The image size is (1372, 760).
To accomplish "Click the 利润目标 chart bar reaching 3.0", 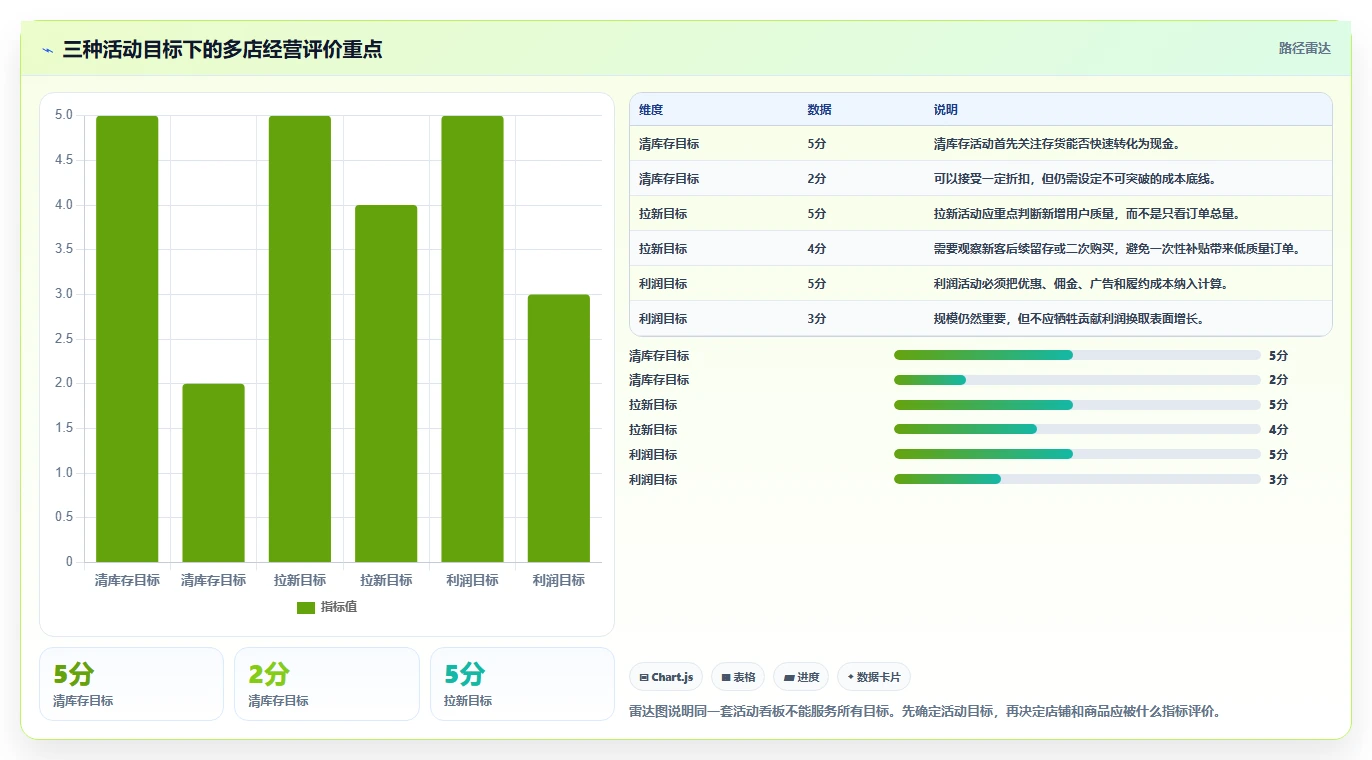I will 559,428.
